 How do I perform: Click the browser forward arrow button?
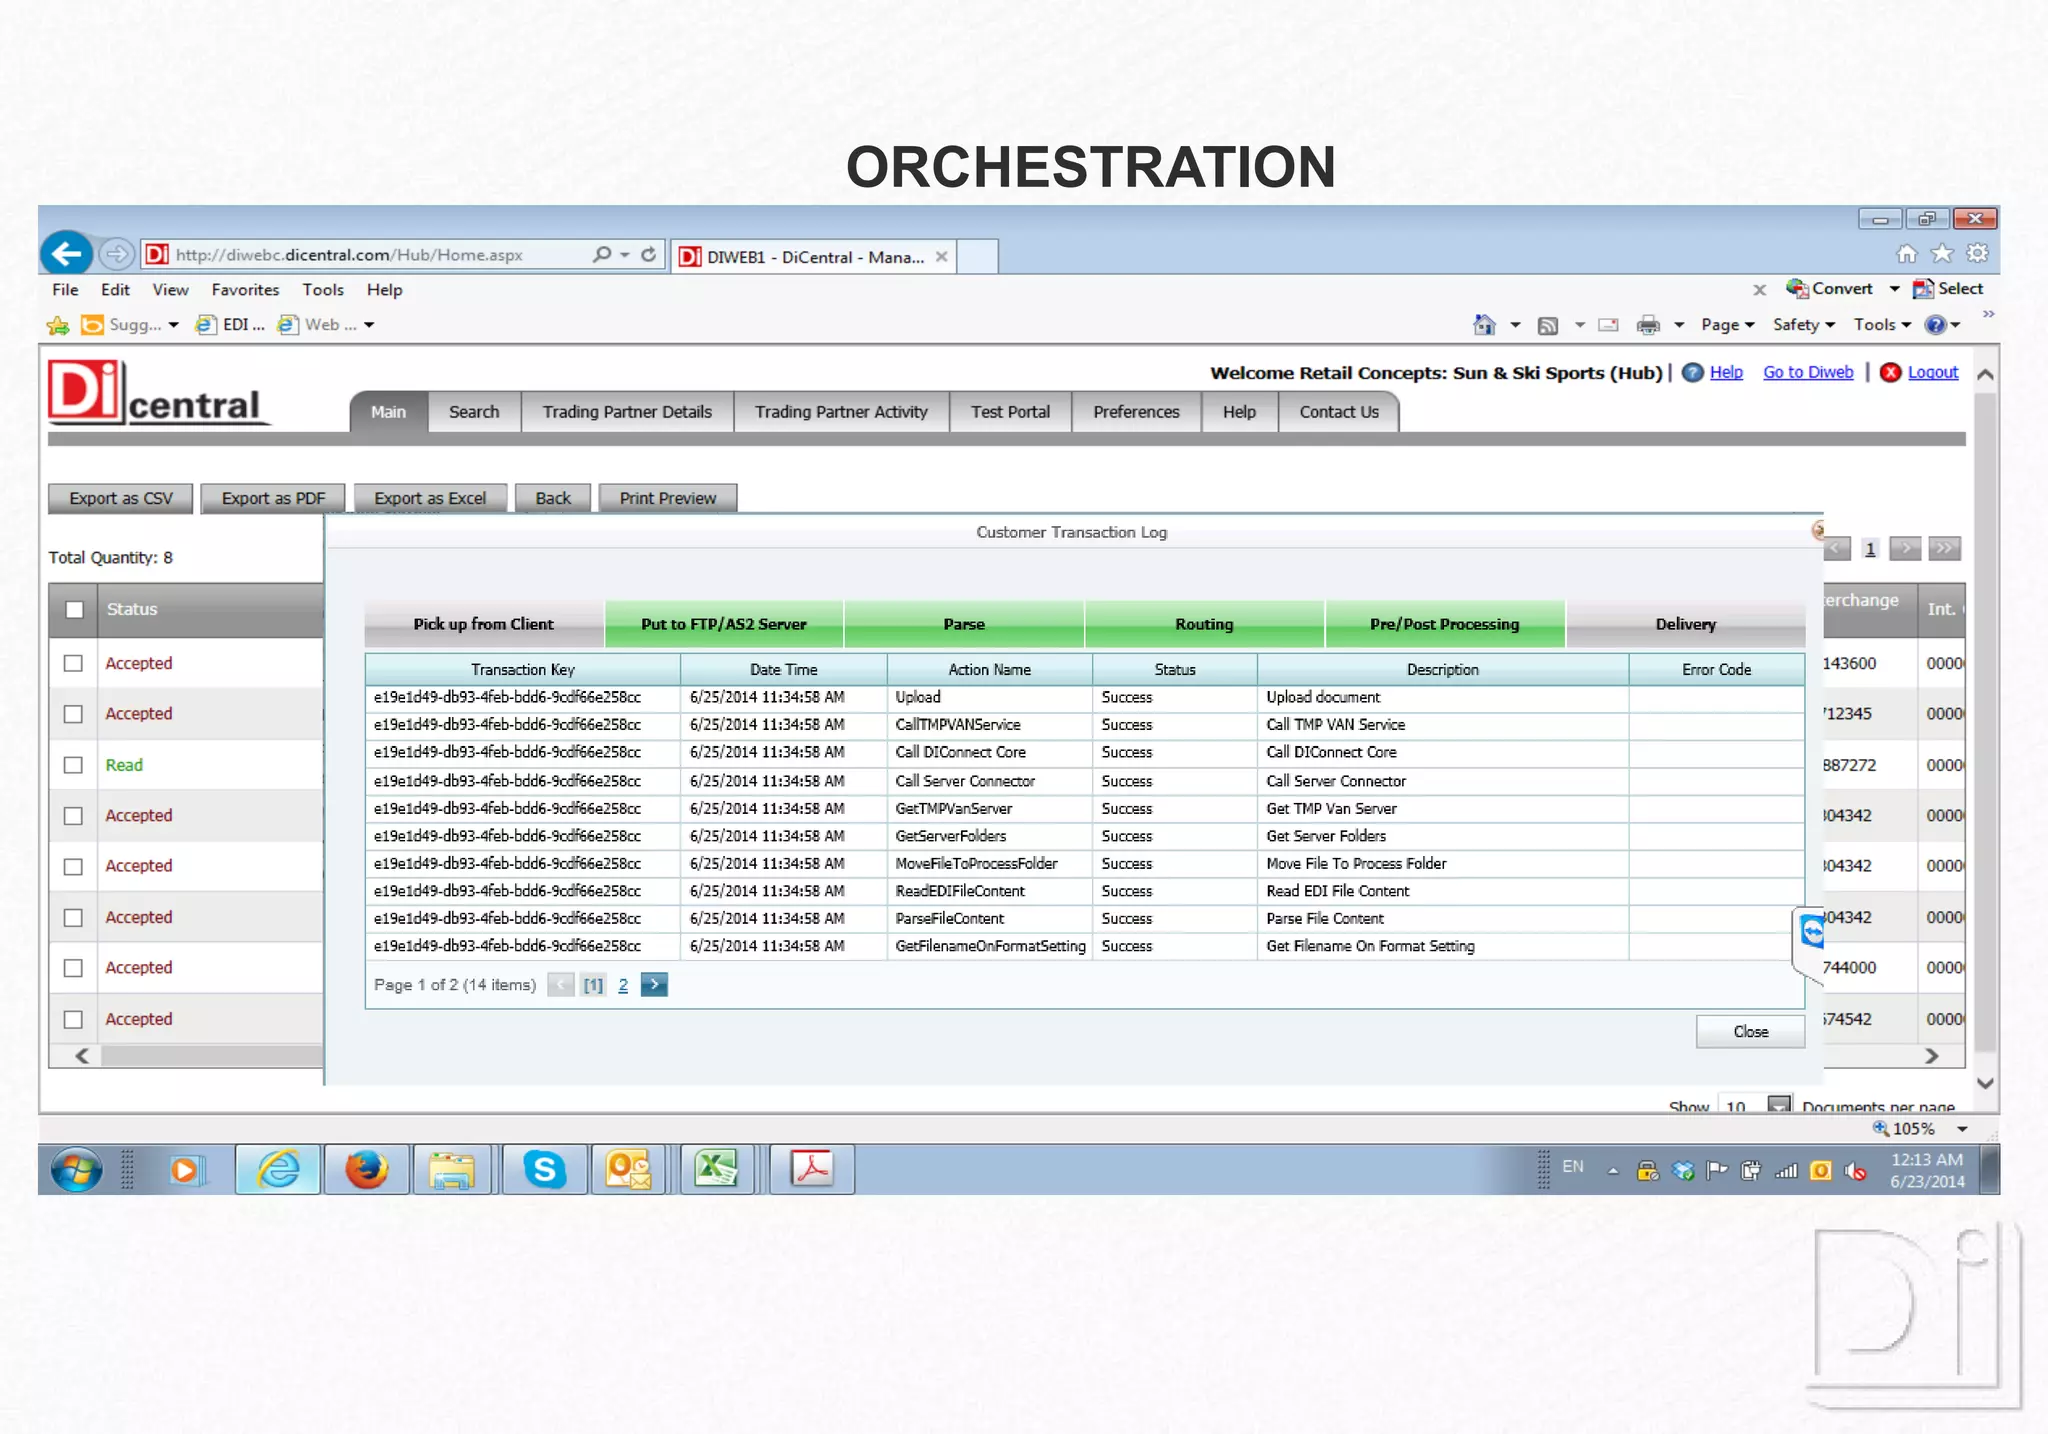click(117, 254)
